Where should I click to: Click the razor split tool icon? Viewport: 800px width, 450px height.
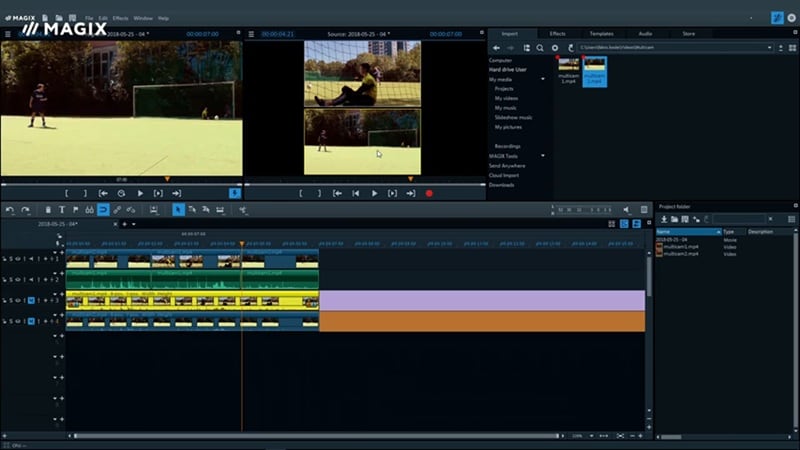tap(243, 210)
